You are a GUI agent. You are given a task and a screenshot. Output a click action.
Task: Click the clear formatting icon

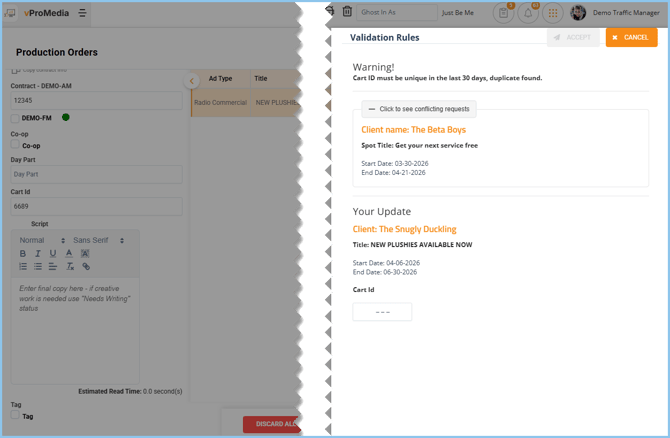coord(70,267)
